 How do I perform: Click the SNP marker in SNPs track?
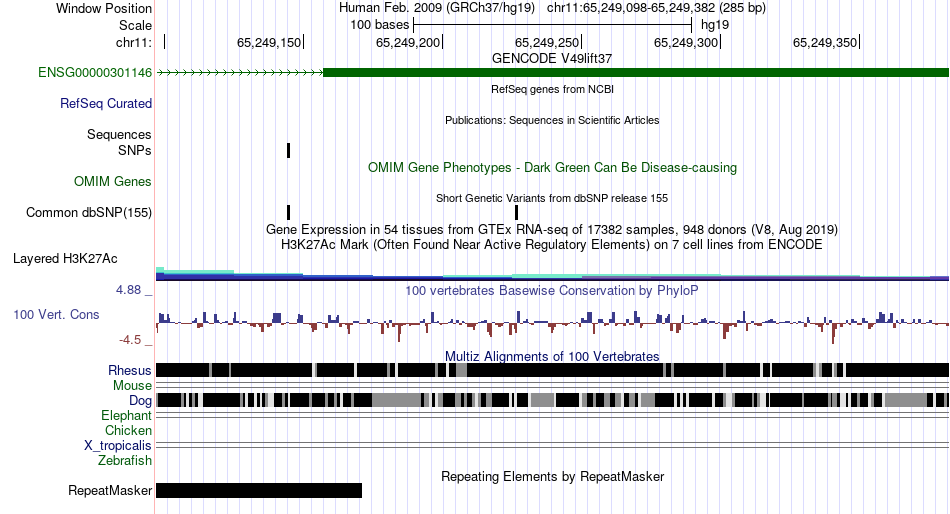[x=288, y=150]
